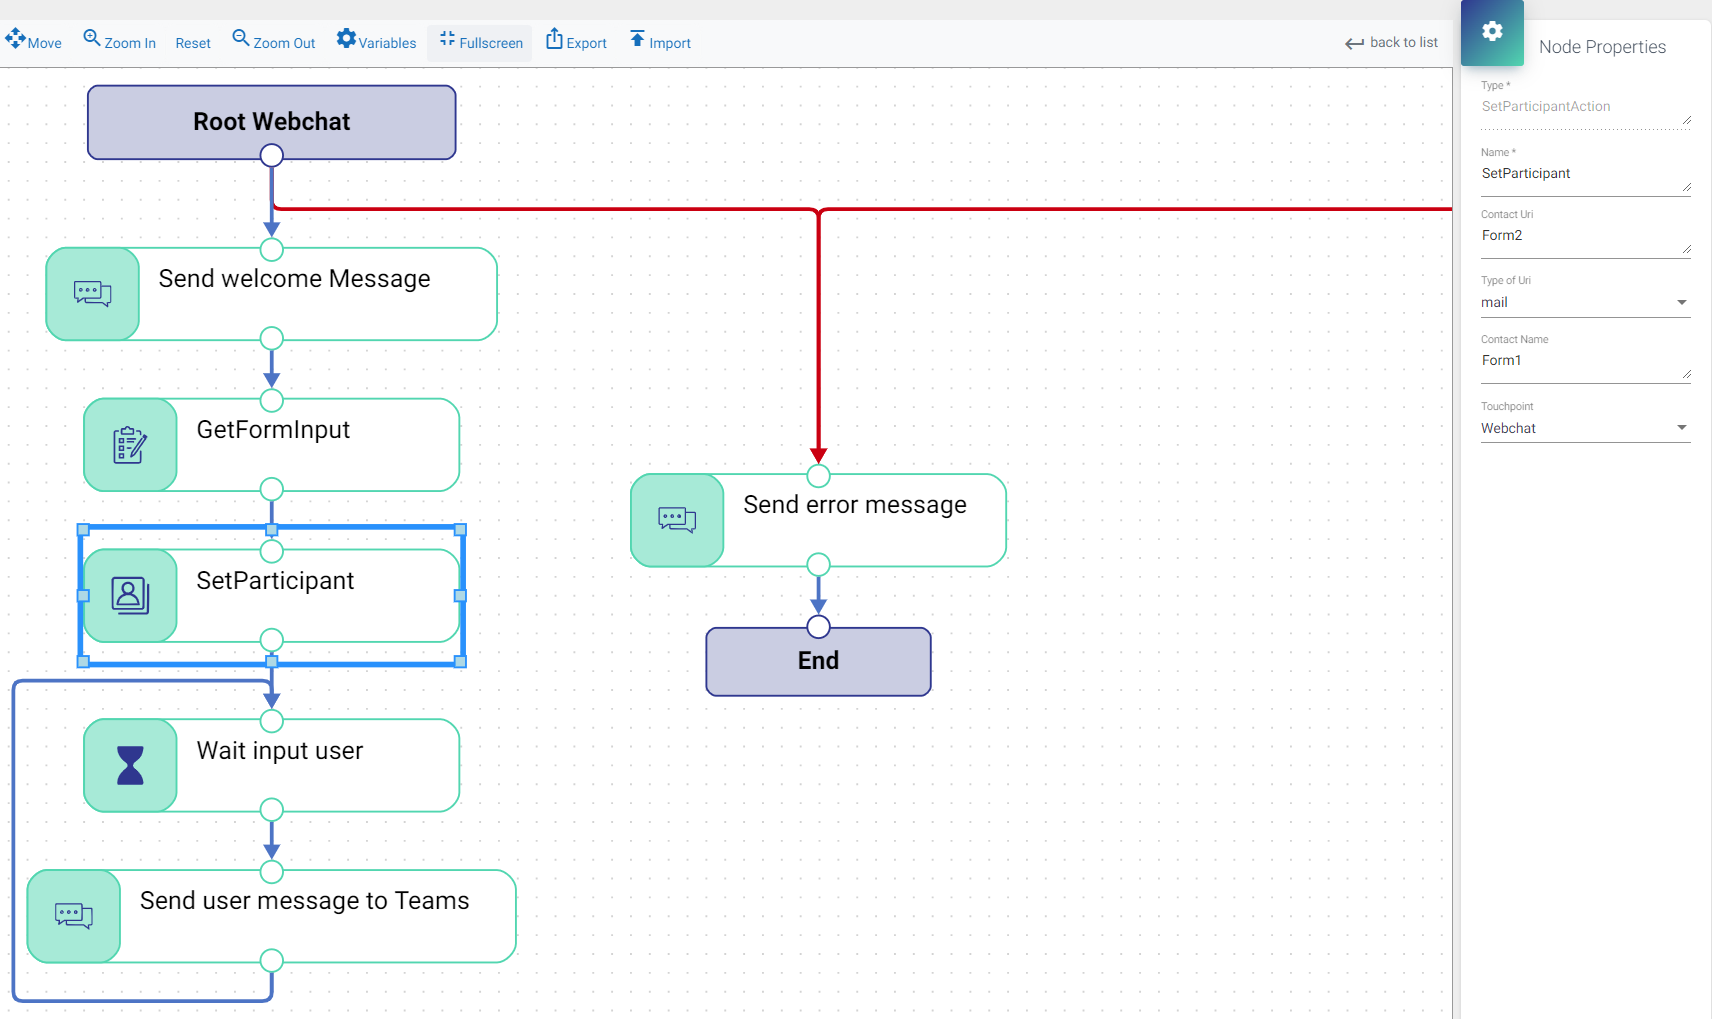The width and height of the screenshot is (1712, 1019).
Task: Click the Zoom In magnifier
Action: coord(92,39)
